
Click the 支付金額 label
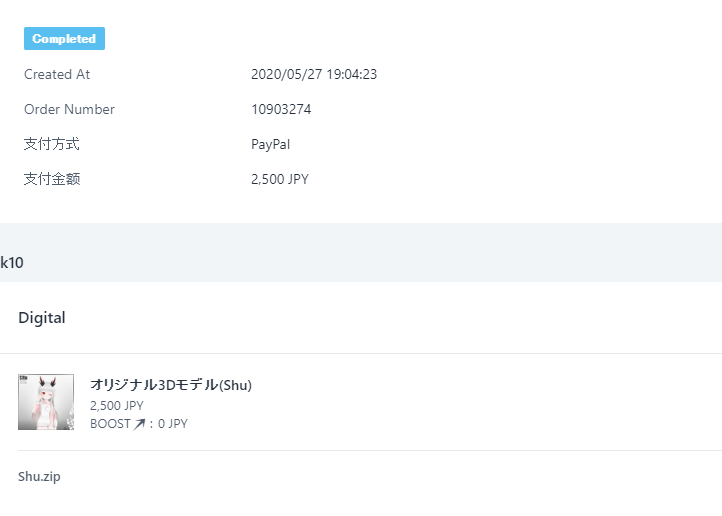pos(52,180)
